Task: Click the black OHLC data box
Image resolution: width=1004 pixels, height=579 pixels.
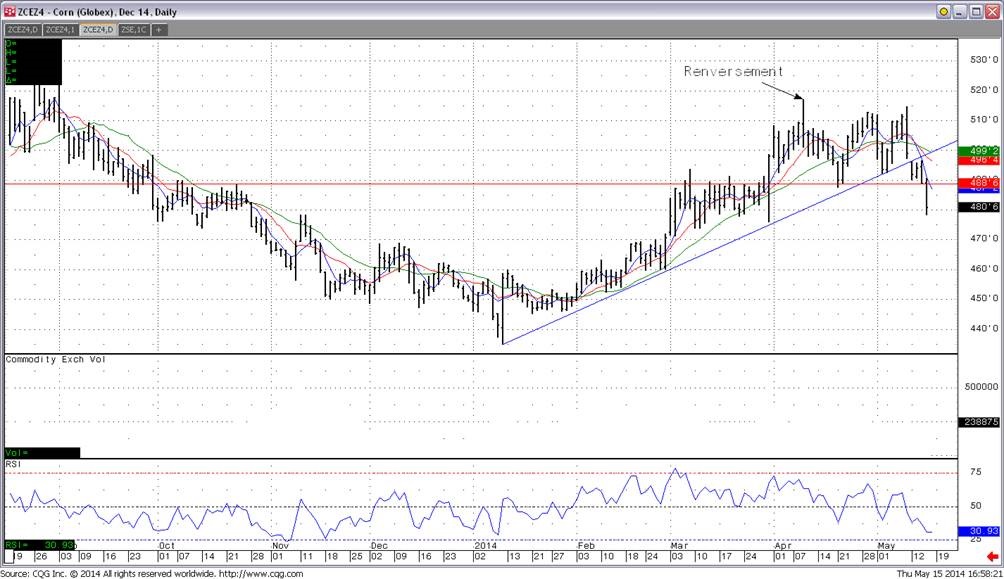Action: pos(33,62)
